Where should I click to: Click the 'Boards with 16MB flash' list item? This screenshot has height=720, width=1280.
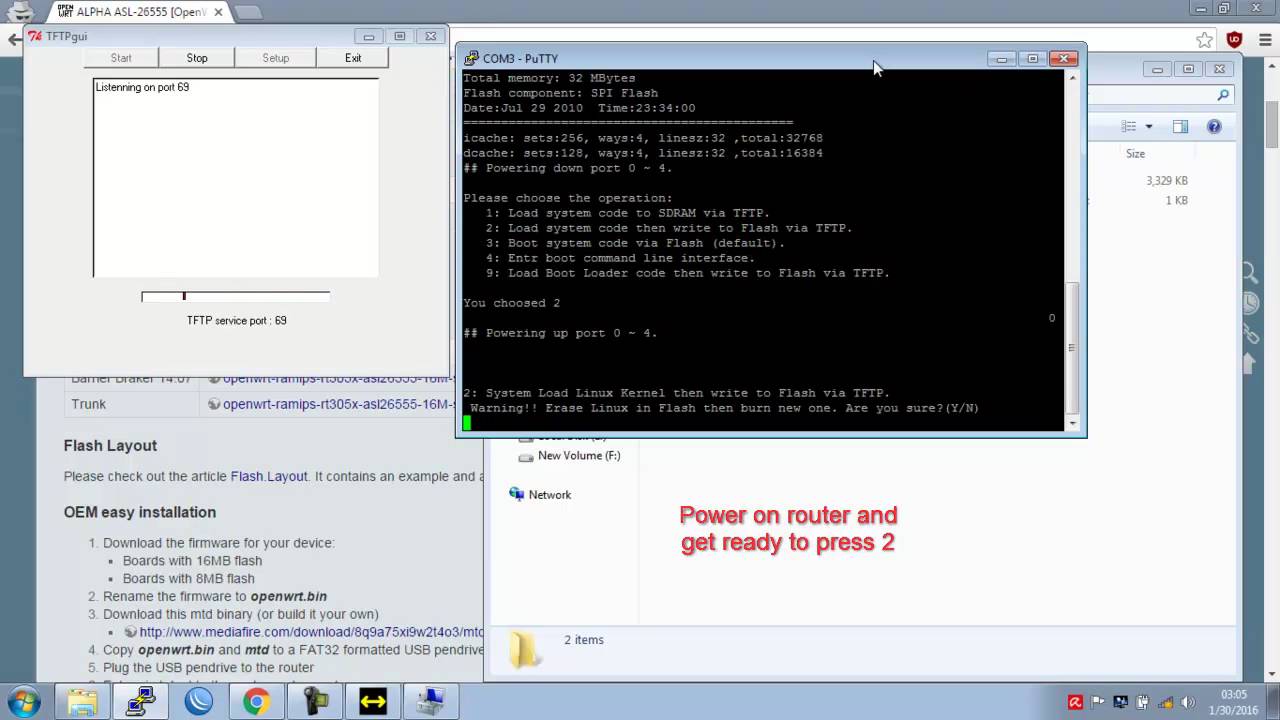click(x=192, y=561)
